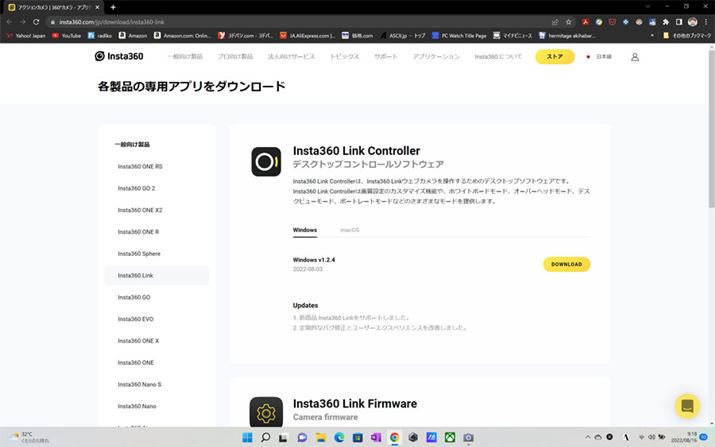Click the Adobe Acrobat extension icon
715x447 pixels.
(x=585, y=21)
